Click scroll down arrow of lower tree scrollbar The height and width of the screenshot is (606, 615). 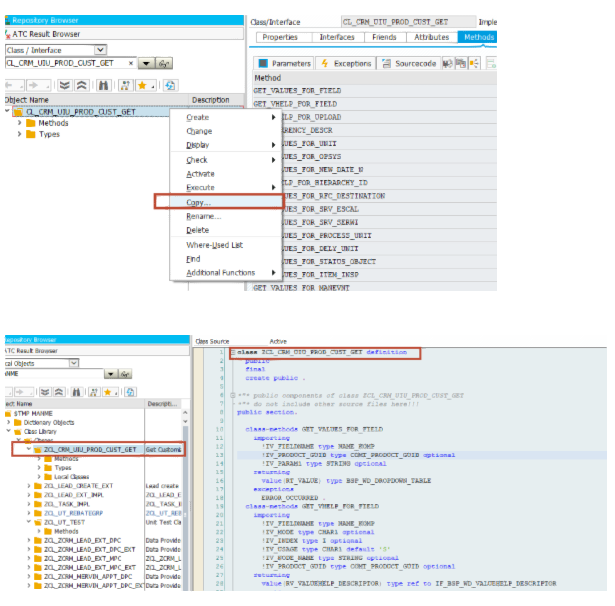click(185, 421)
